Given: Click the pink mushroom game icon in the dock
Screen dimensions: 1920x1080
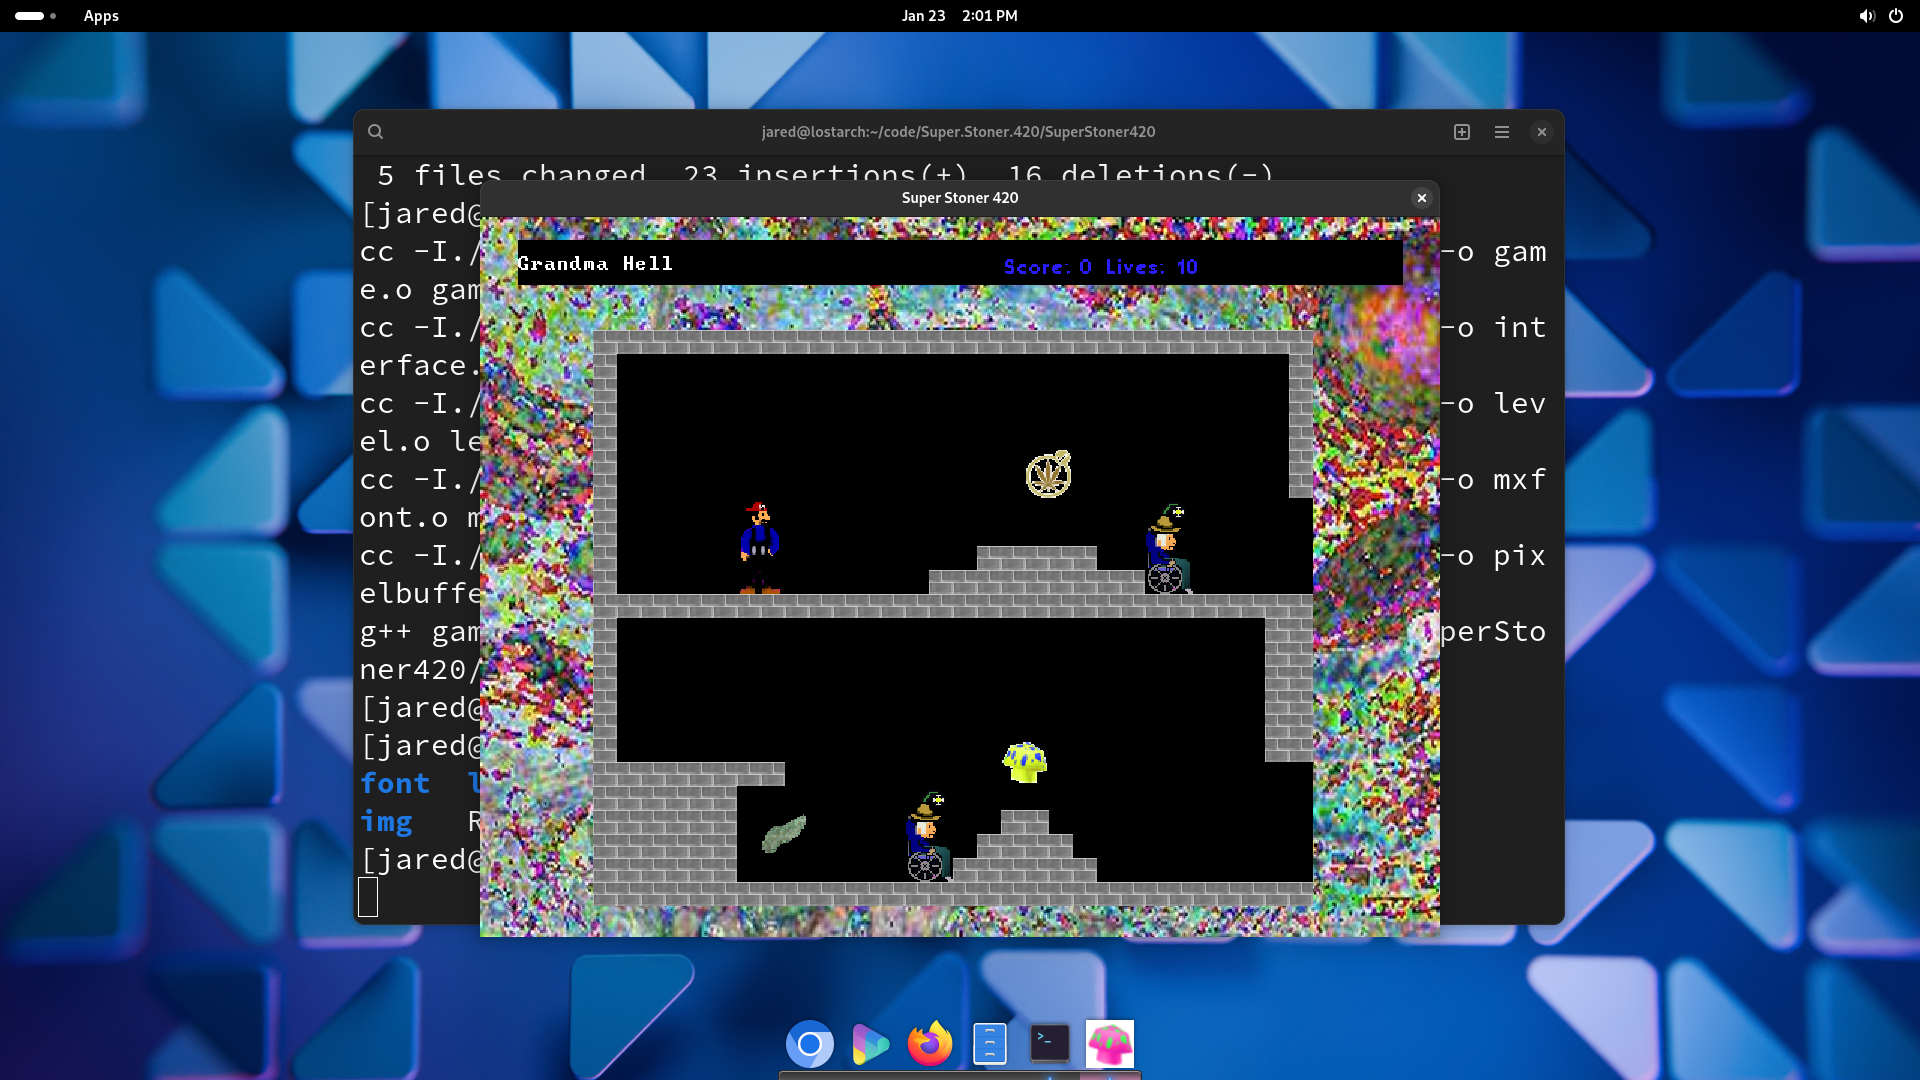Looking at the screenshot, I should 1110,1044.
